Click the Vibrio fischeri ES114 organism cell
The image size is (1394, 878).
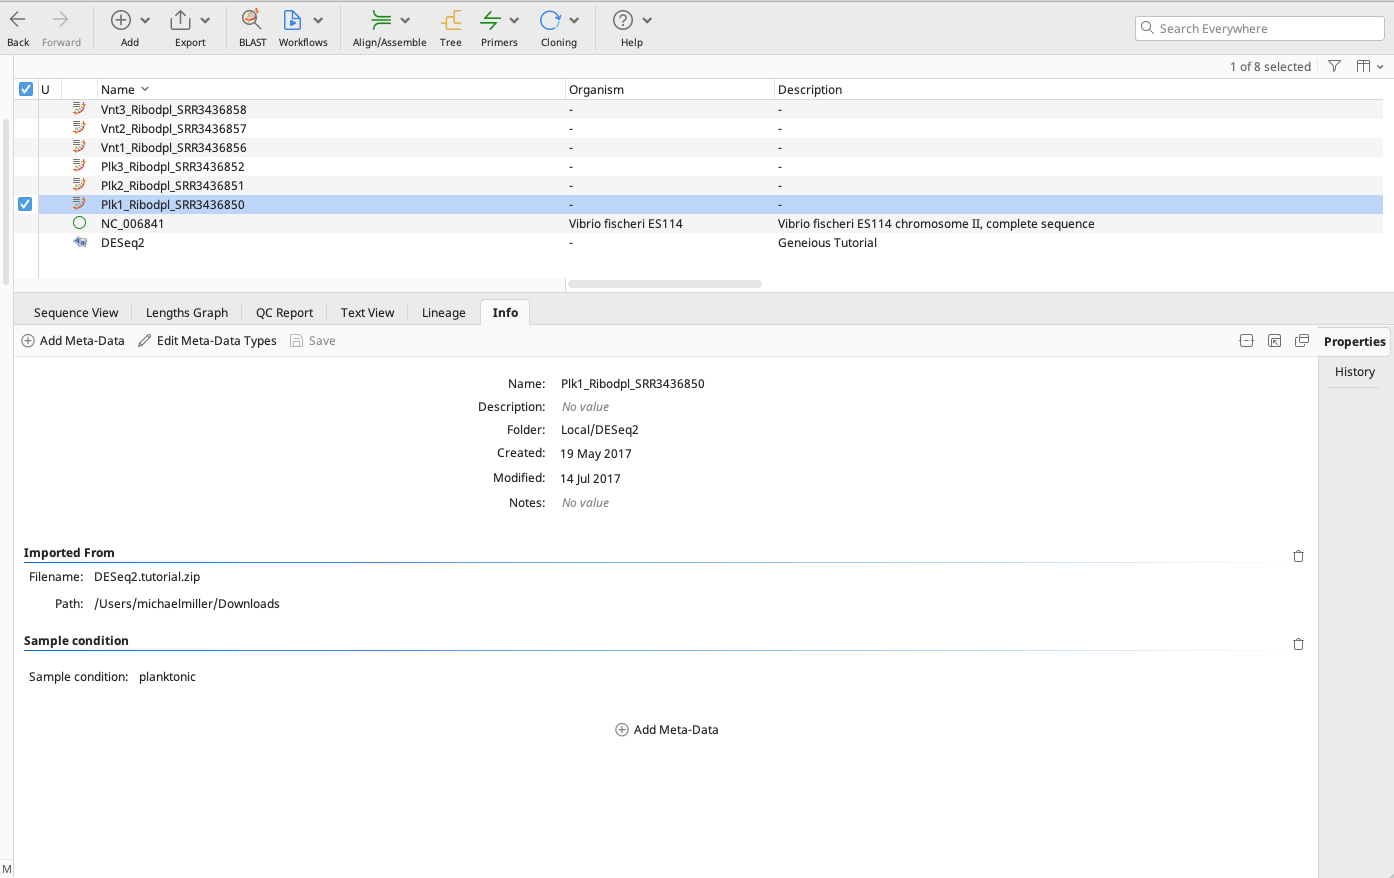pos(626,224)
